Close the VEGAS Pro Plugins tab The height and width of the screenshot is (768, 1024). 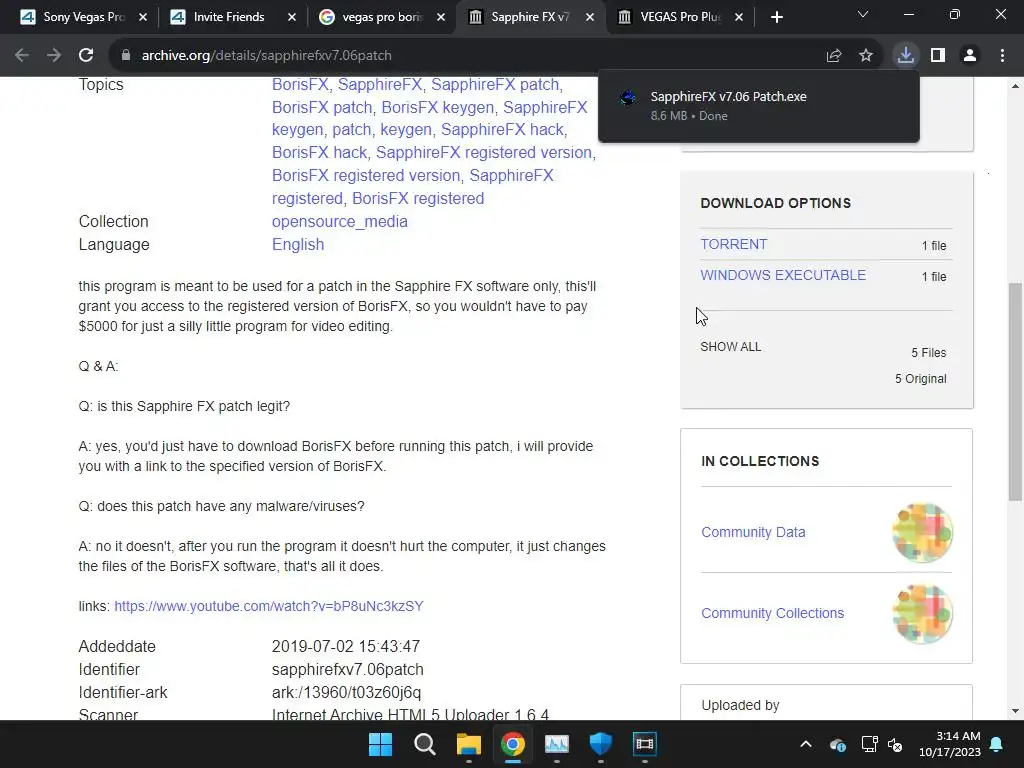739,18
